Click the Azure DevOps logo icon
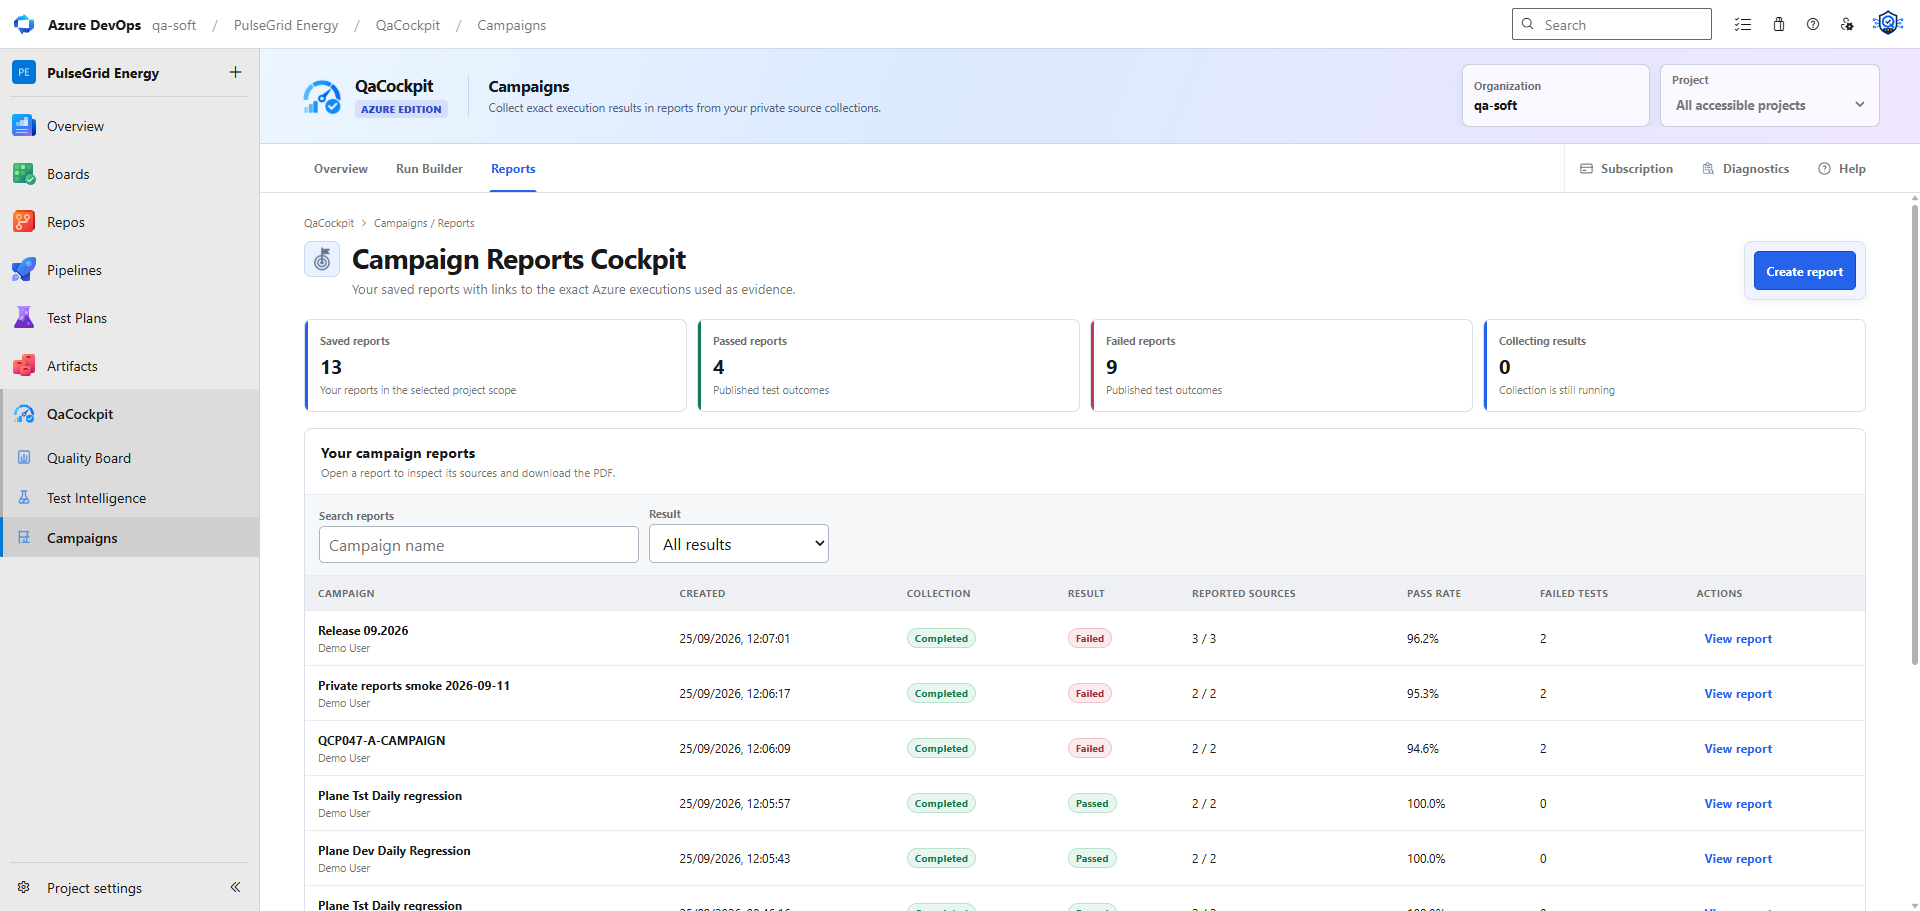1920x911 pixels. (x=24, y=24)
